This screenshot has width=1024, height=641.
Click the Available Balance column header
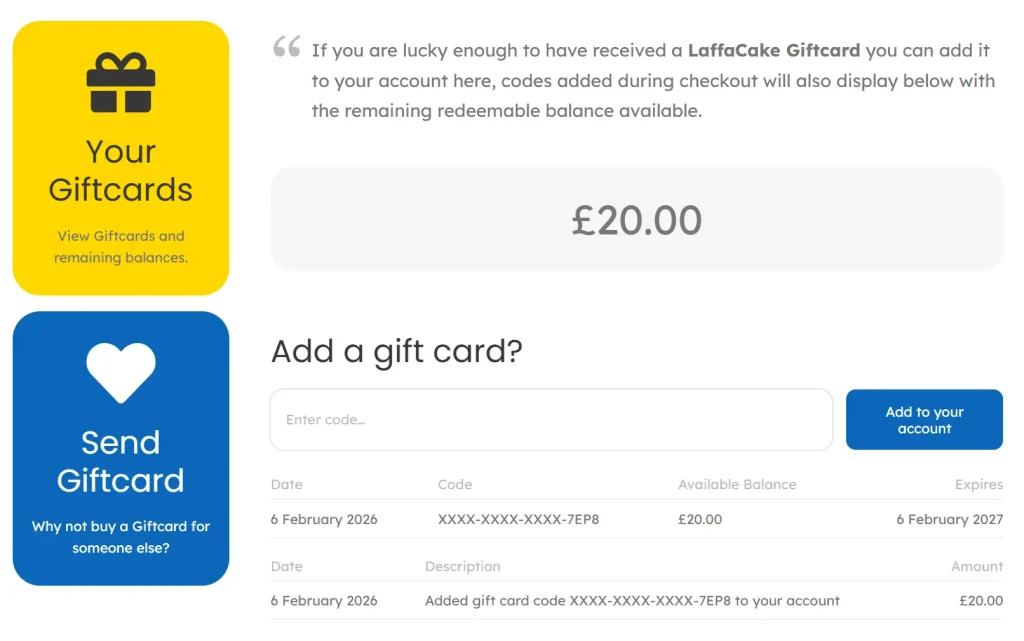[x=737, y=484]
